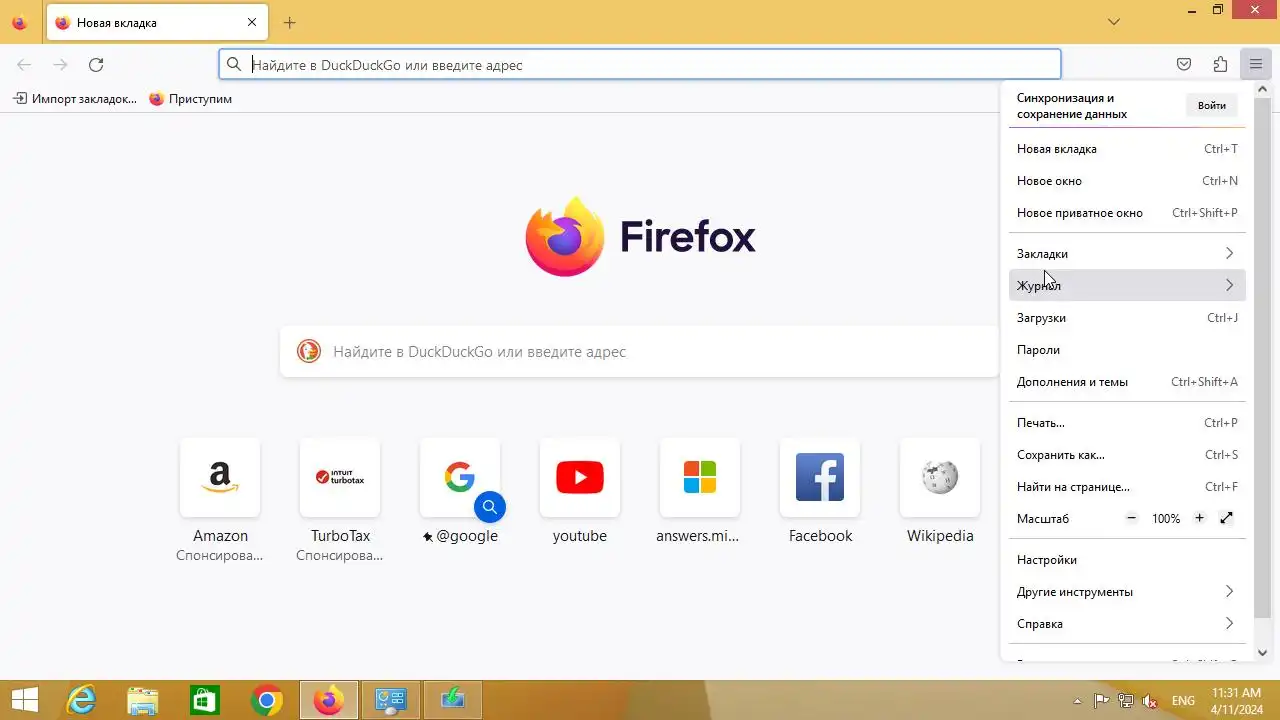Click the address bar input field
This screenshot has width=1280, height=720.
640,65
